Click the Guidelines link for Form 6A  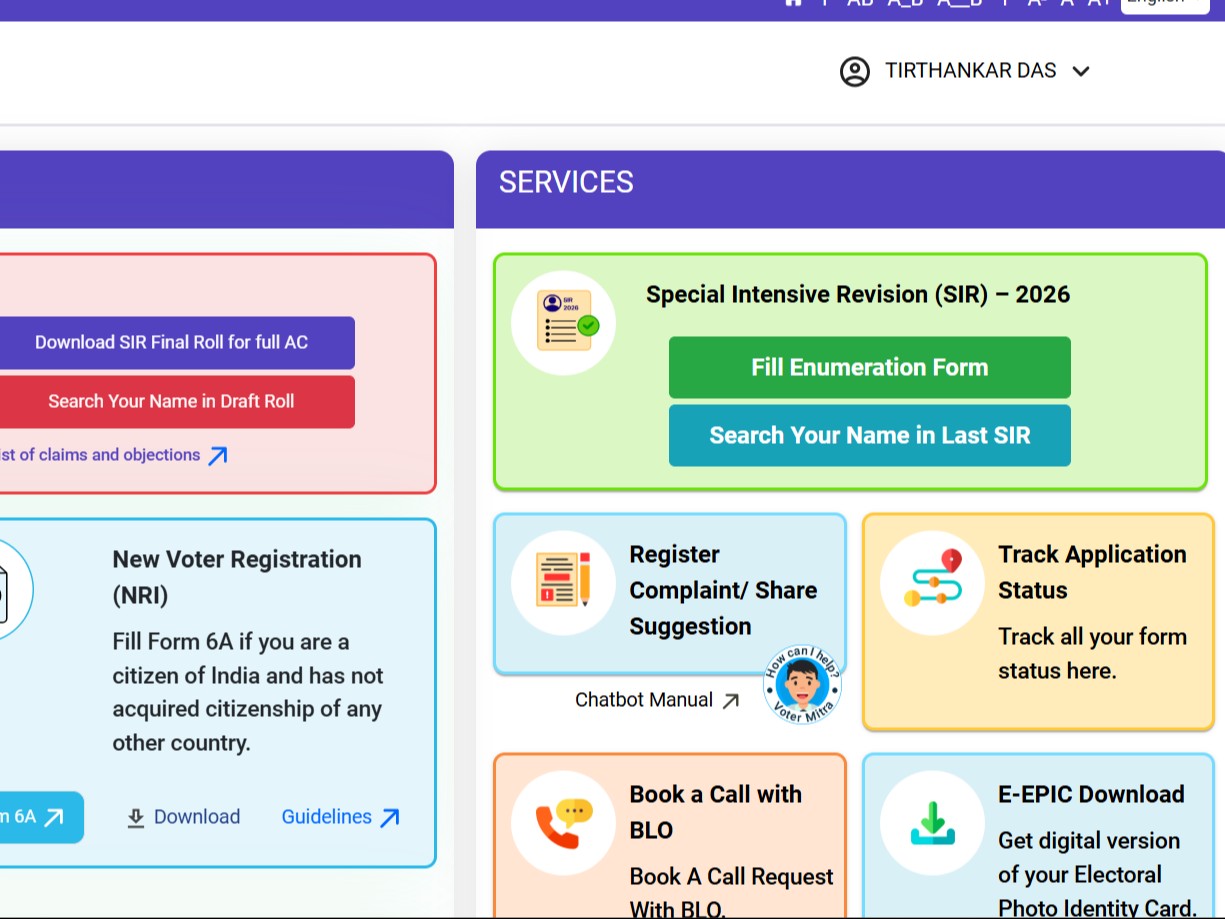point(327,816)
